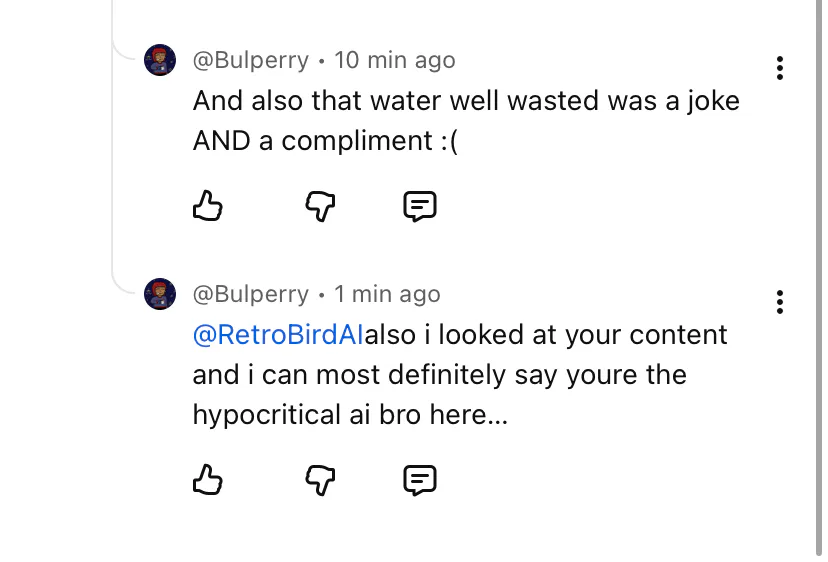Image resolution: width=828 pixels, height=562 pixels.
Task: Click the 'hypocritical ai bro here...' text line
Action: pyautogui.click(x=350, y=415)
